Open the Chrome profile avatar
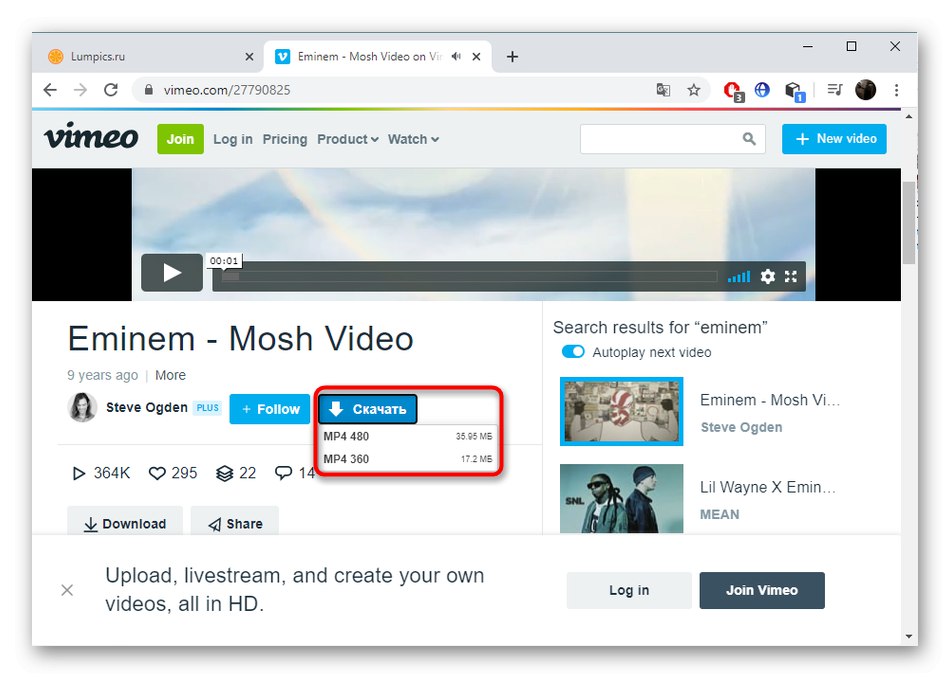Image resolution: width=950 pixels, height=678 pixels. (866, 90)
